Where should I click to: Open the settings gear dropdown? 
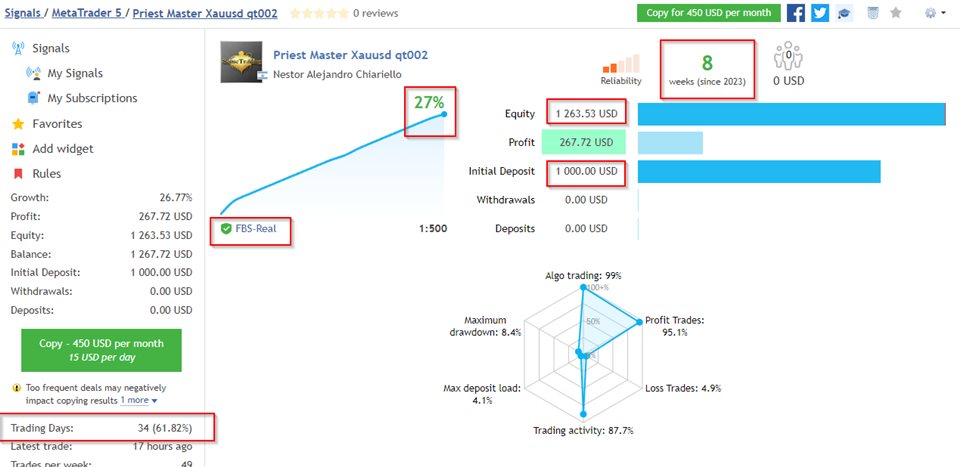(x=934, y=13)
